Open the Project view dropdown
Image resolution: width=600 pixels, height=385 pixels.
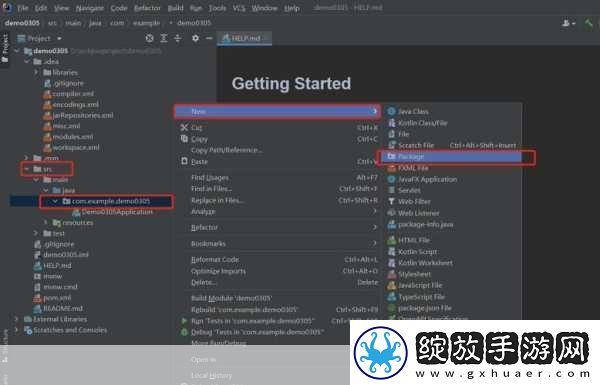(39, 38)
